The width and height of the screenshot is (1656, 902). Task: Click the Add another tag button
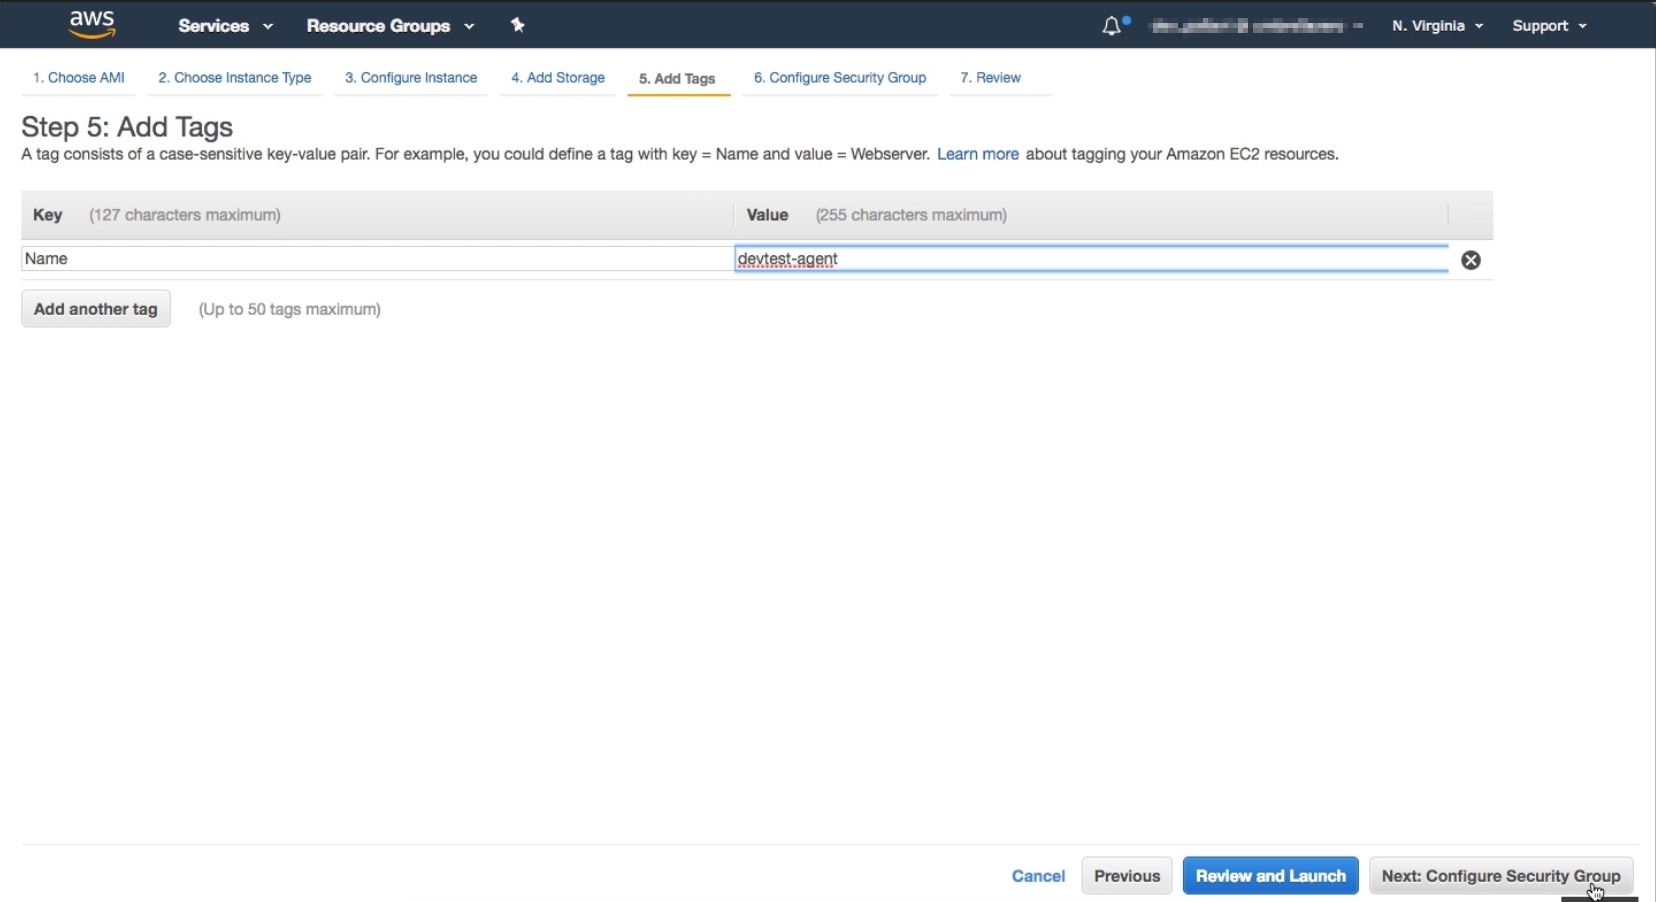point(96,309)
